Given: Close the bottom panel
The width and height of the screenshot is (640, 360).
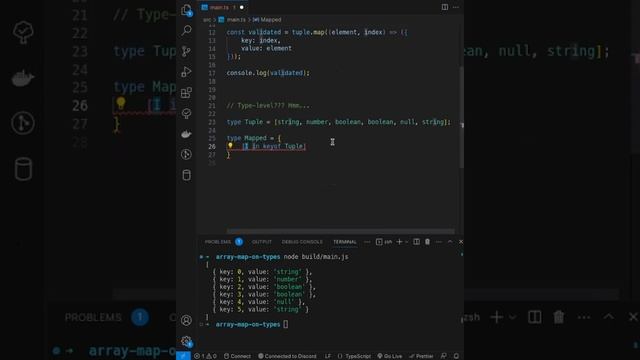Looking at the screenshot, I should [x=461, y=242].
